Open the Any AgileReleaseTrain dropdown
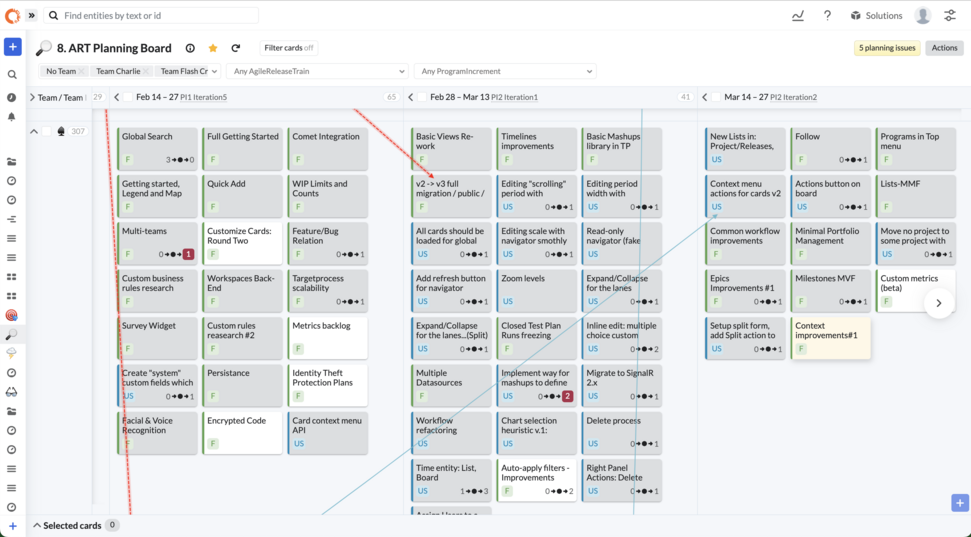Screen dimensions: 971x537 (318, 71)
